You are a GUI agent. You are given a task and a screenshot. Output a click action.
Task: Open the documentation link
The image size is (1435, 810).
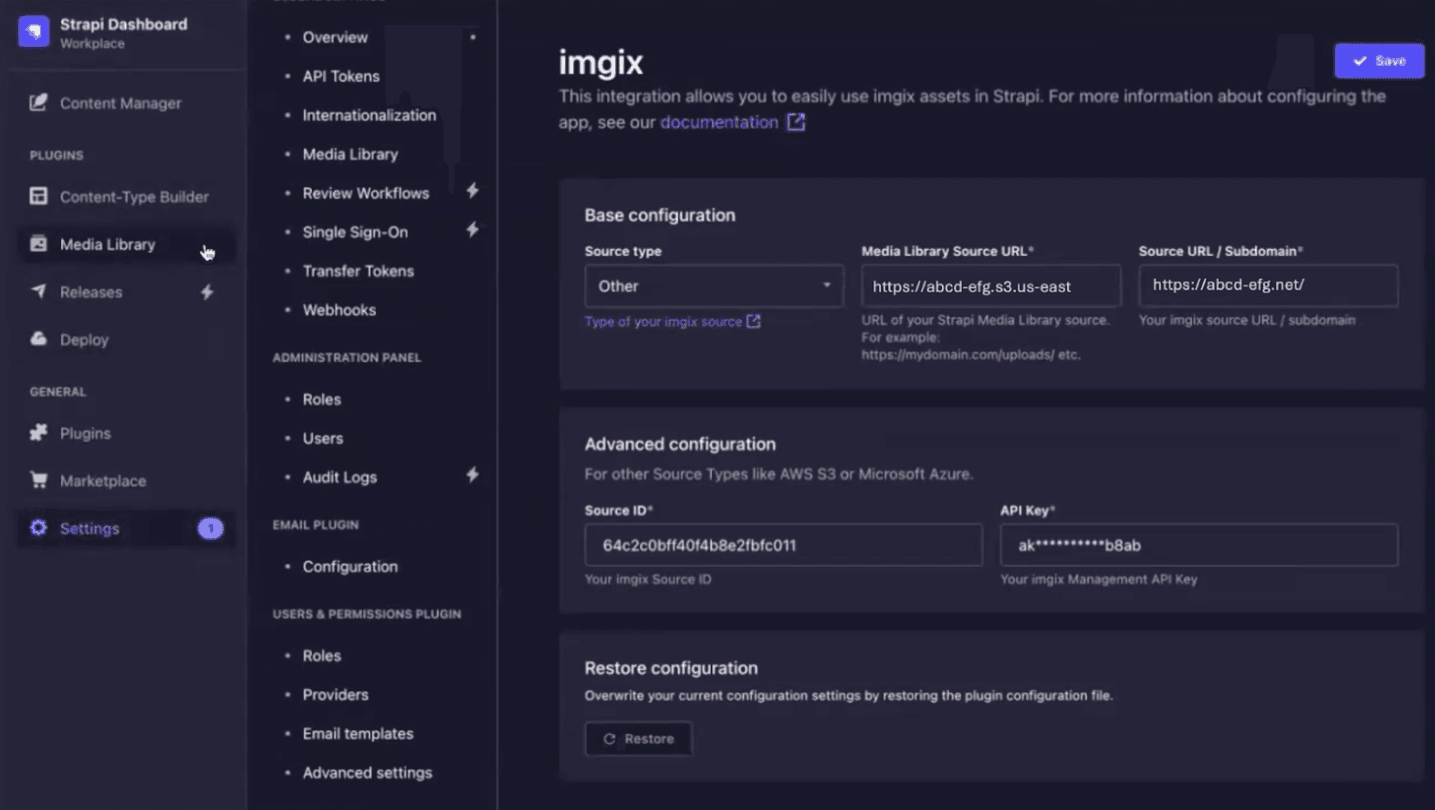tap(719, 122)
